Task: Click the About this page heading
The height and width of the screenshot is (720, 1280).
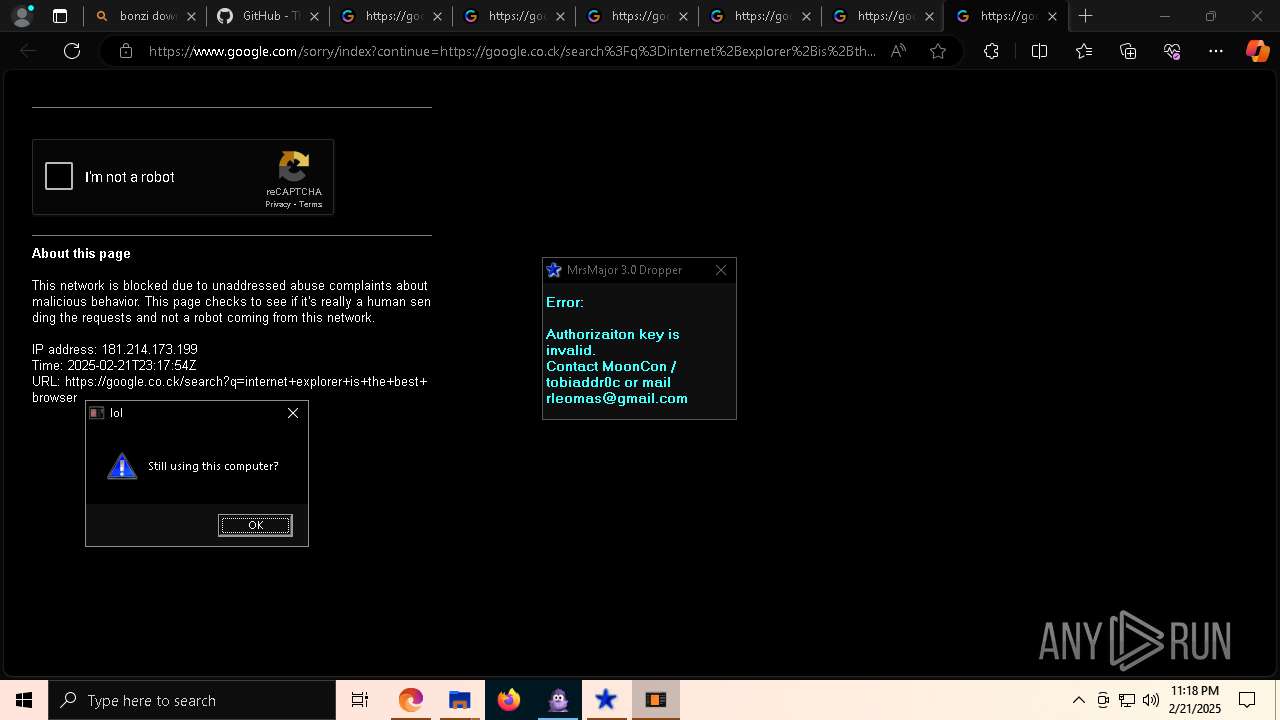Action: (81, 254)
